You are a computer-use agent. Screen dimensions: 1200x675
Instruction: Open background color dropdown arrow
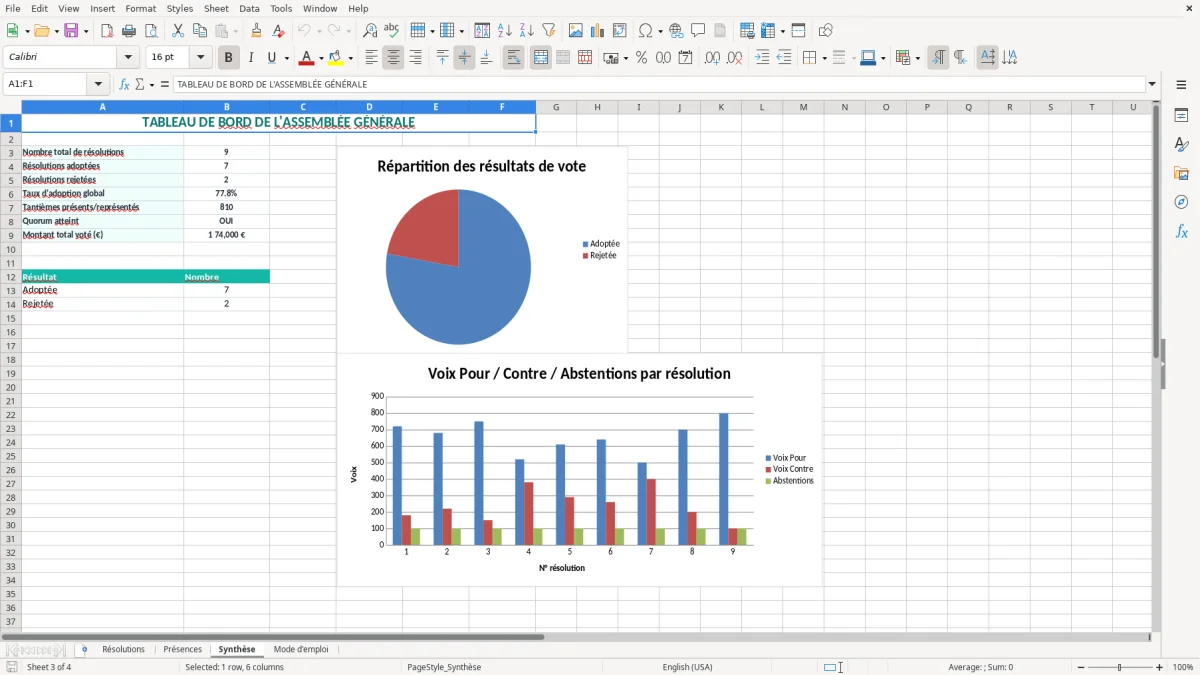[x=350, y=58]
